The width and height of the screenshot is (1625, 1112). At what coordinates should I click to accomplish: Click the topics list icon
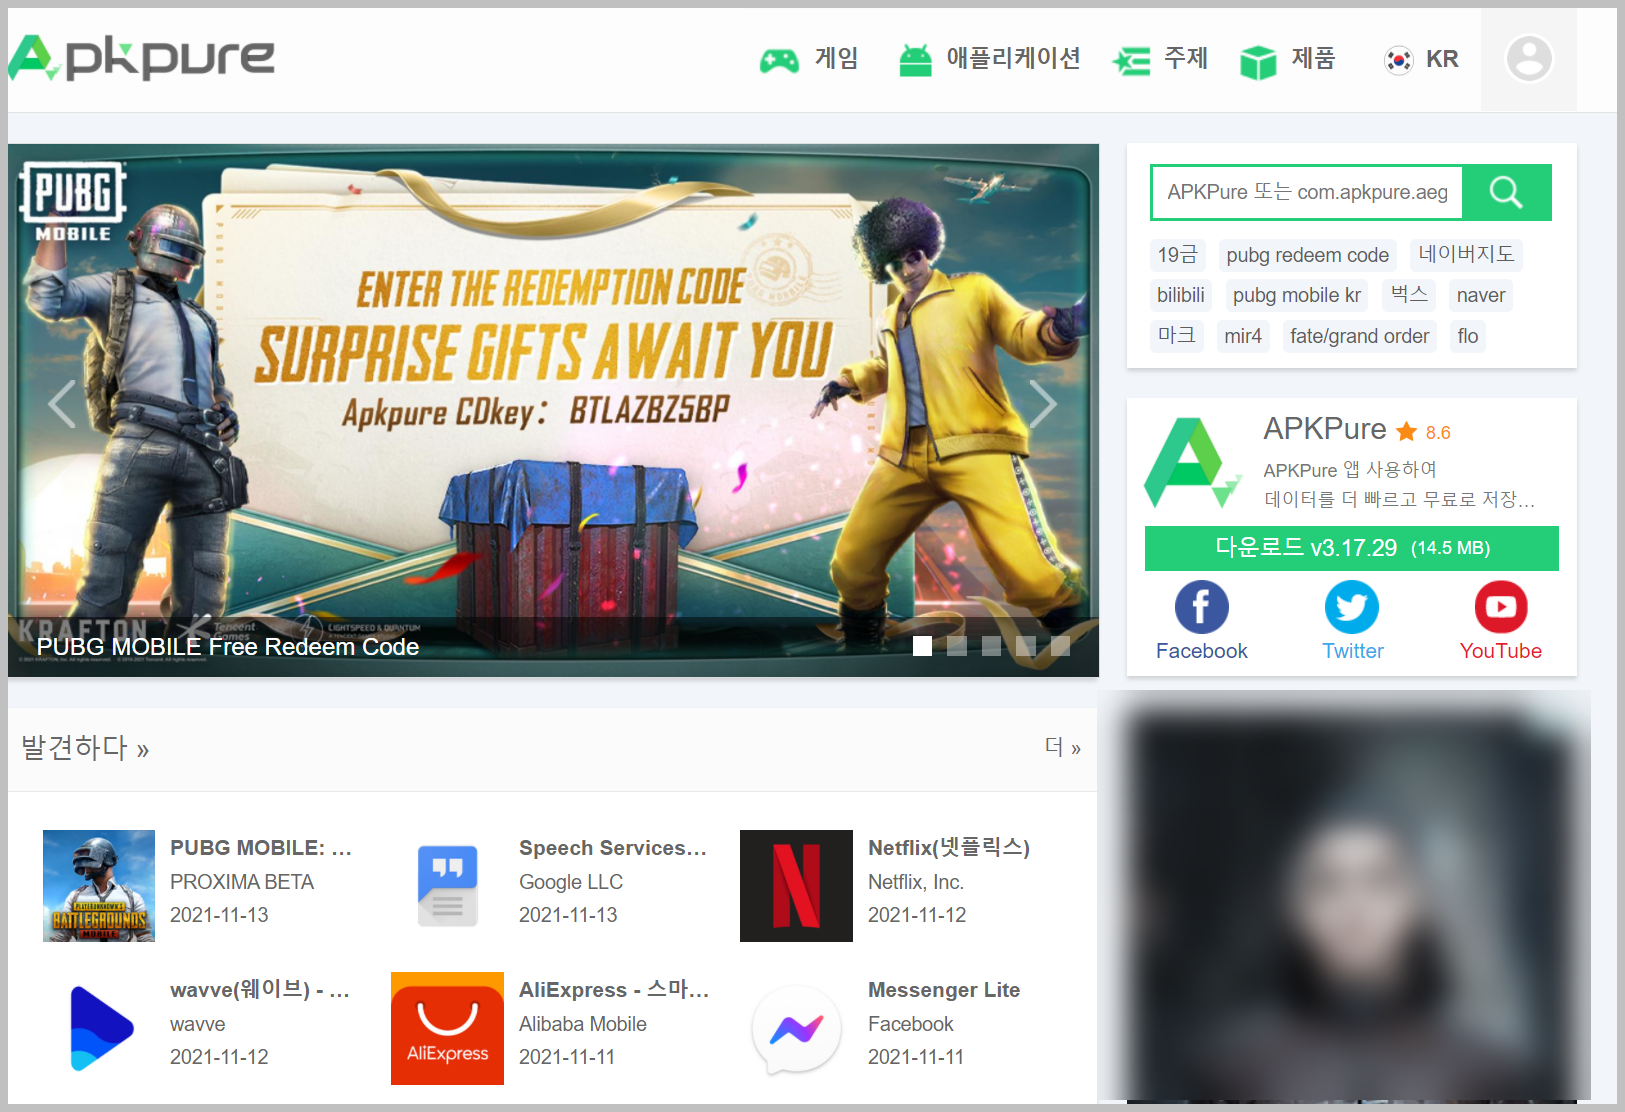tap(1132, 61)
